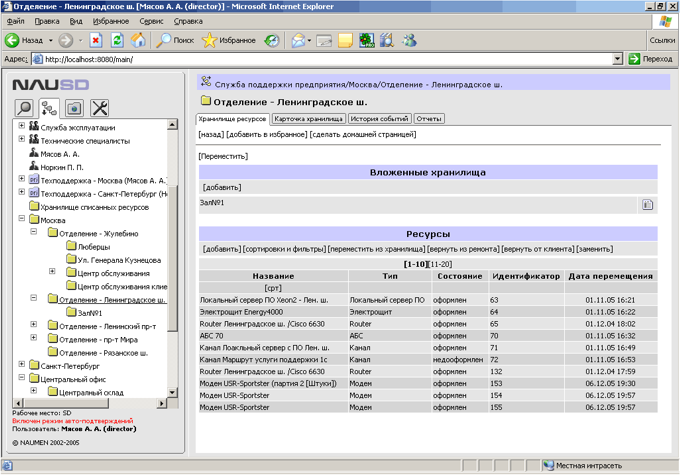The image size is (680, 475).
Task: Refresh the page with green arrows icon
Action: click(x=117, y=40)
